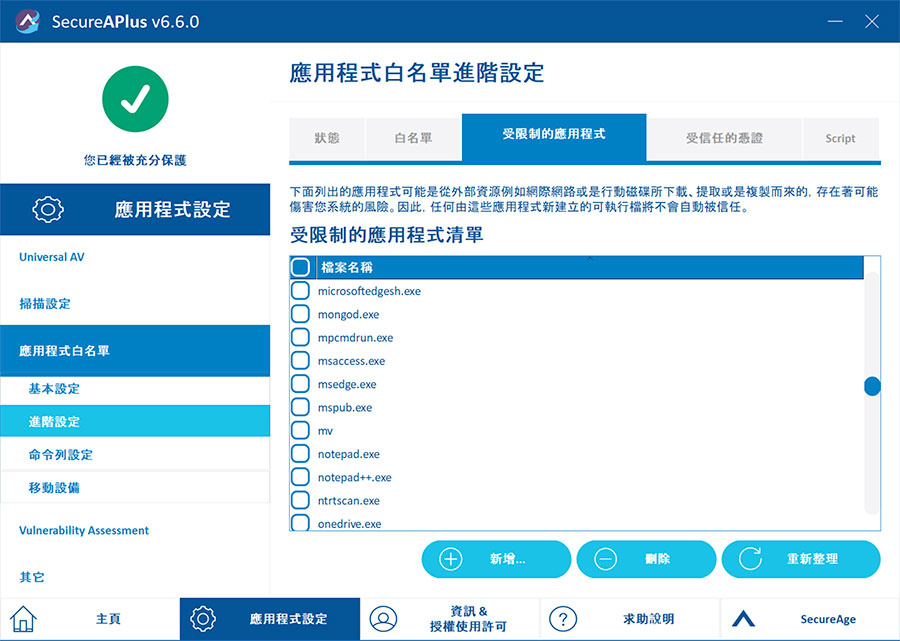This screenshot has width=900, height=641.
Task: Click the minus circle icon on 刪除 button
Action: pos(606,559)
